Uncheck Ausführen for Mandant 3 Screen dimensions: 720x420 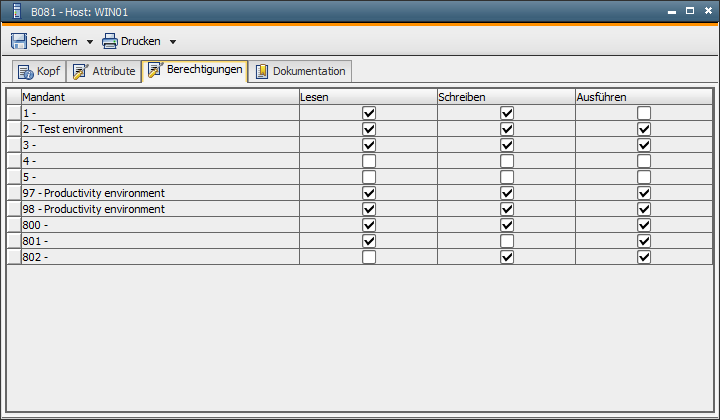[x=644, y=145]
